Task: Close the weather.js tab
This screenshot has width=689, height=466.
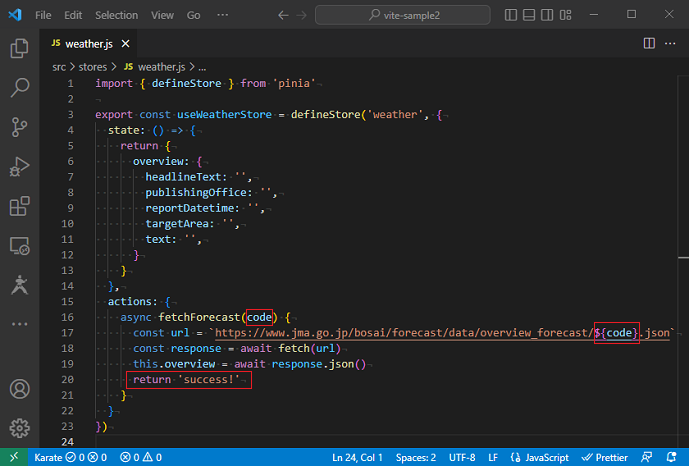Action: coord(125,43)
